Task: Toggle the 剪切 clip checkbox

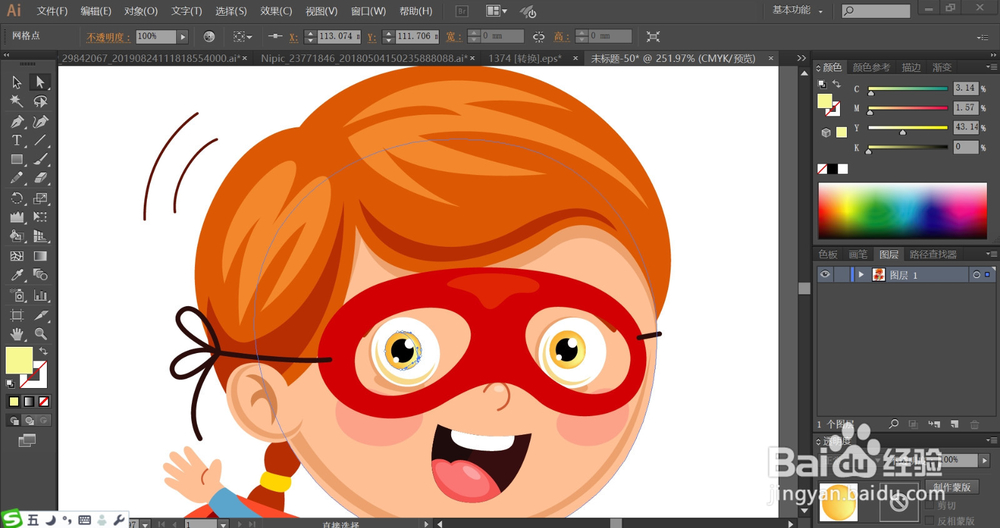Action: pos(930,506)
